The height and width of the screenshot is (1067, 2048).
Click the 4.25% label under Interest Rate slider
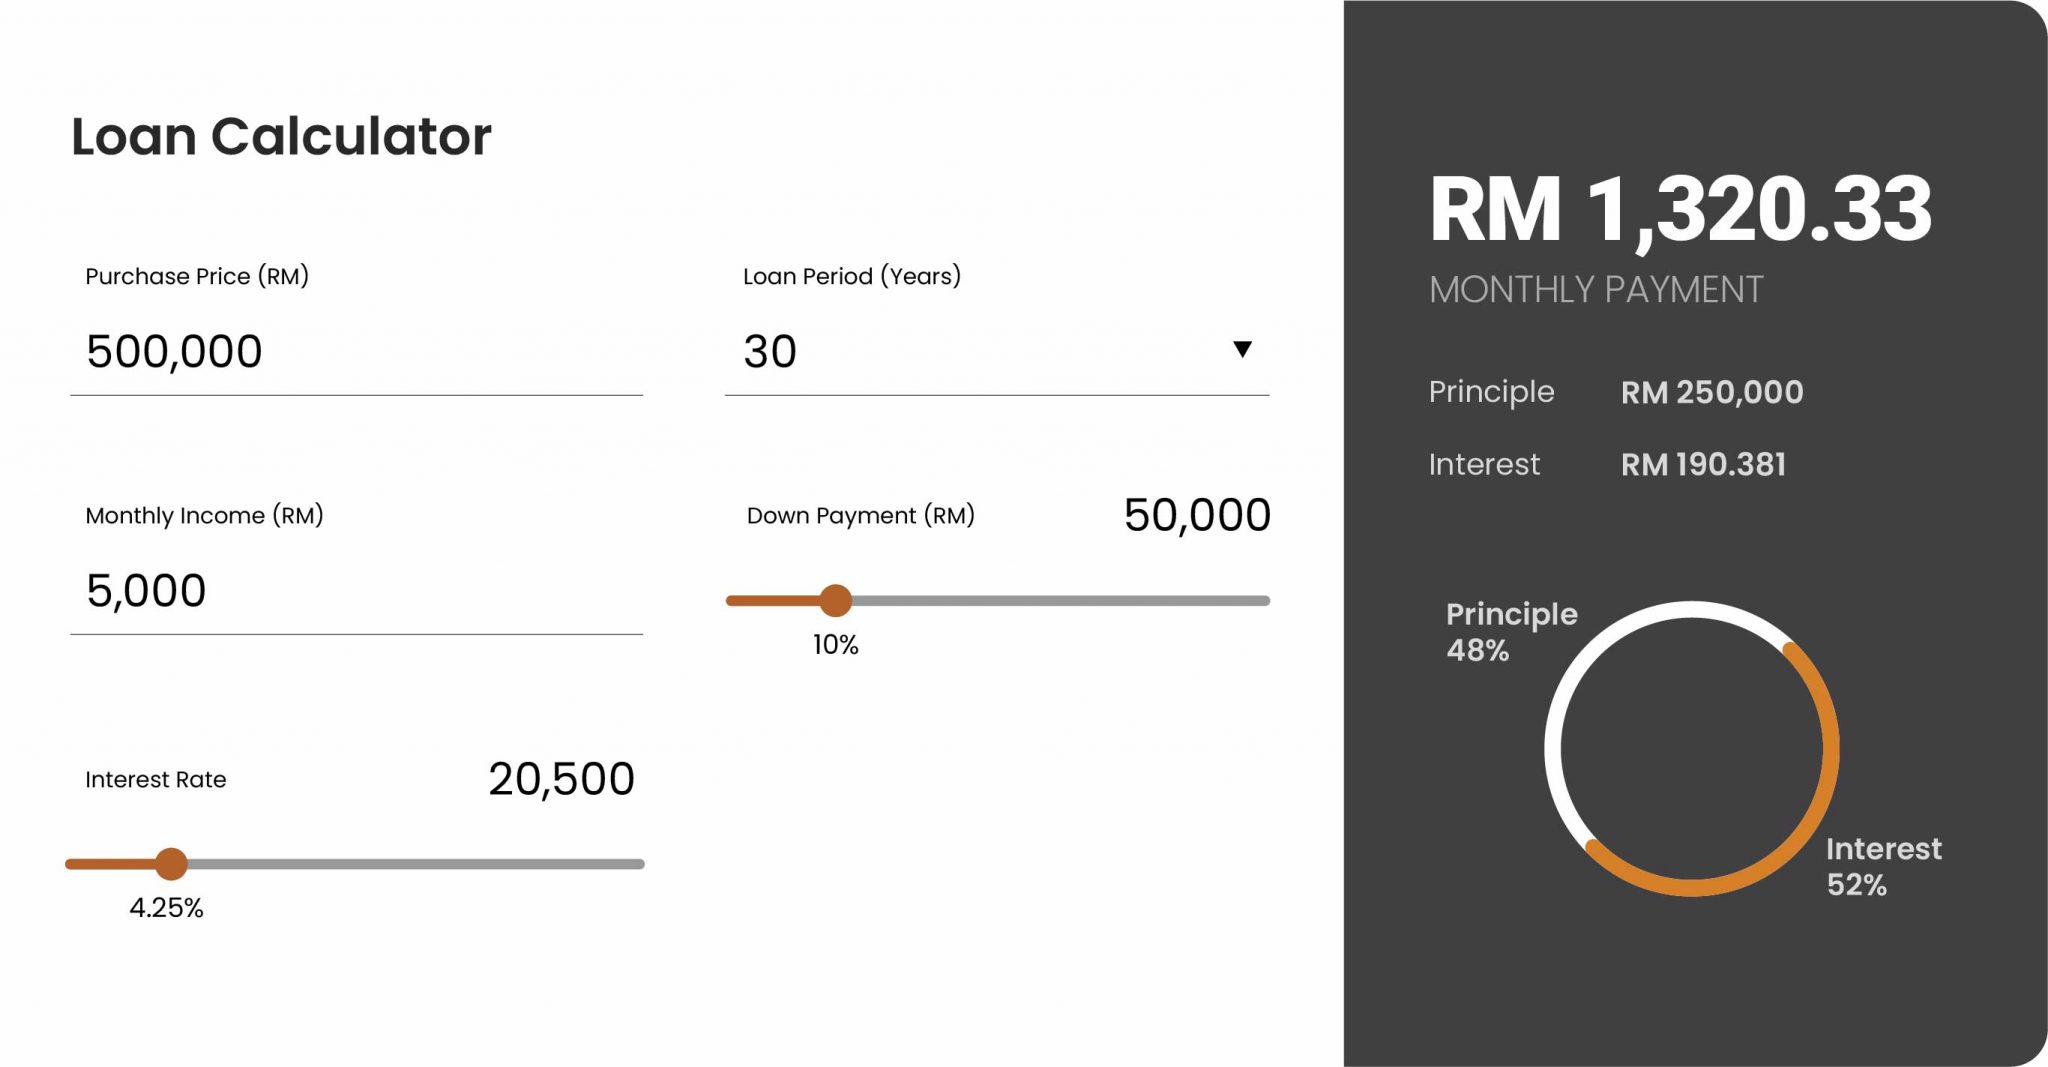(166, 908)
